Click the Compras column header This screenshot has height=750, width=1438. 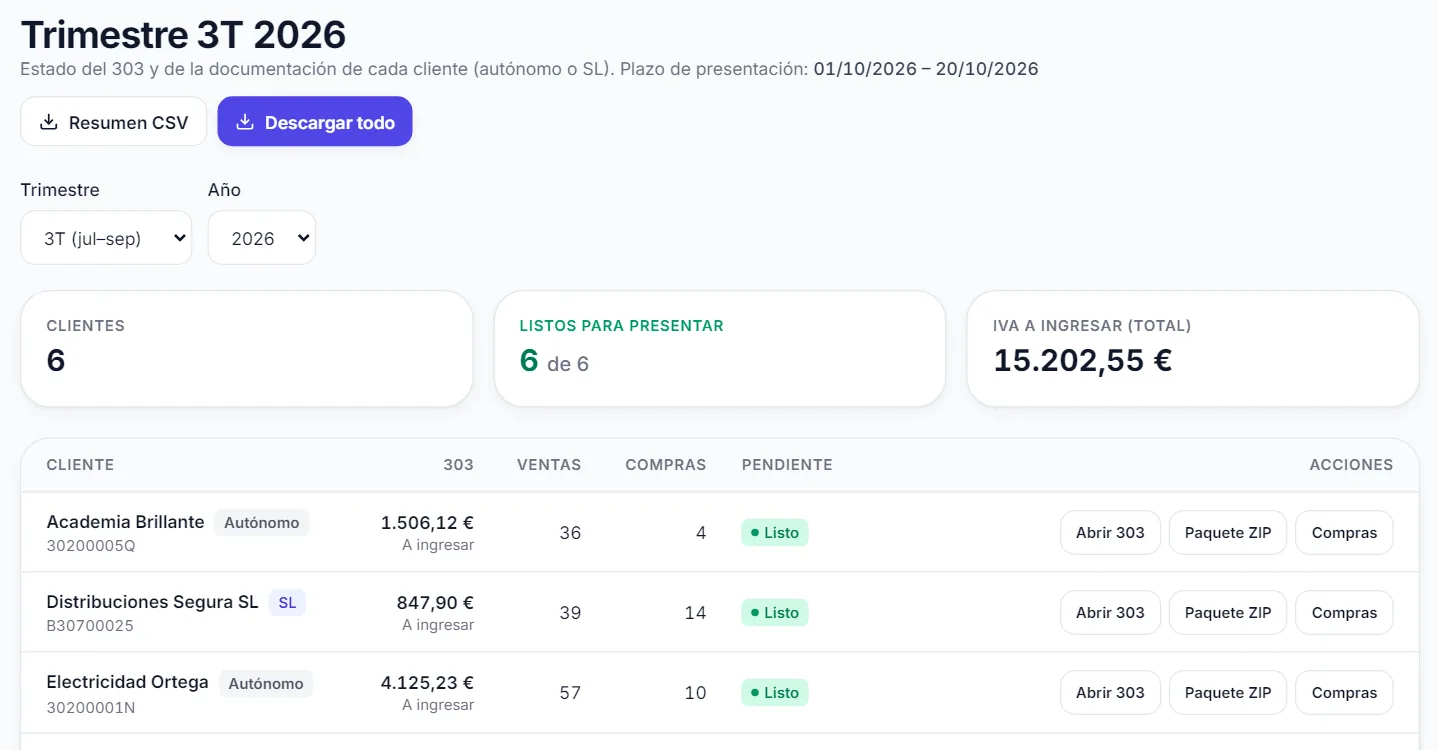(666, 465)
